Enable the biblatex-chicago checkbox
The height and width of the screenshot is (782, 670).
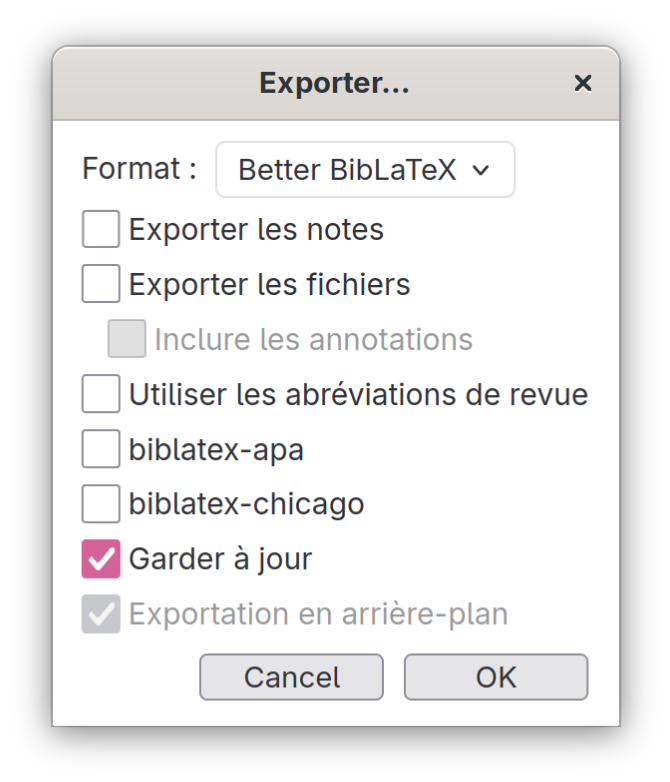pos(101,503)
